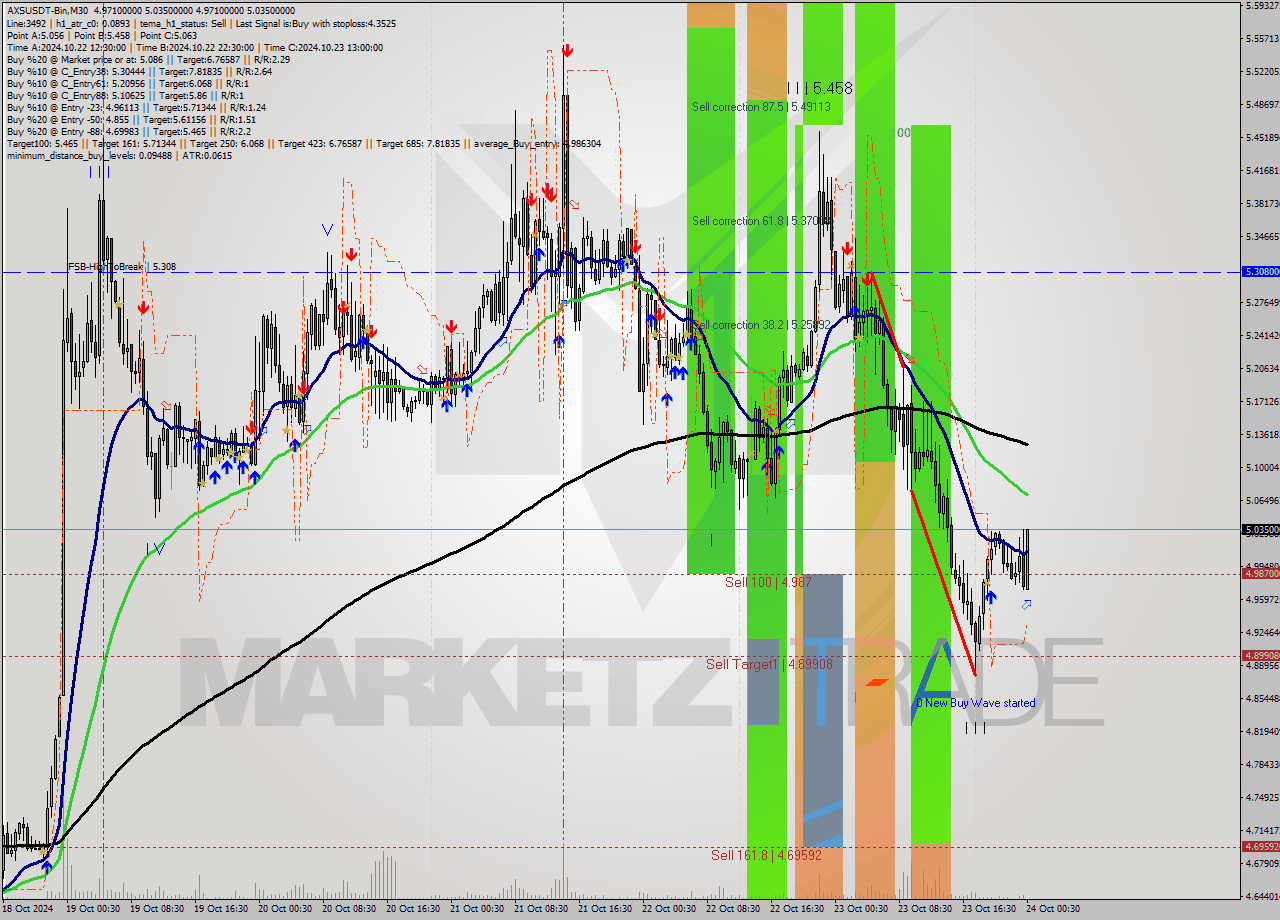
Task: Click the blue 5.30800 price tag
Action: pos(1260,271)
